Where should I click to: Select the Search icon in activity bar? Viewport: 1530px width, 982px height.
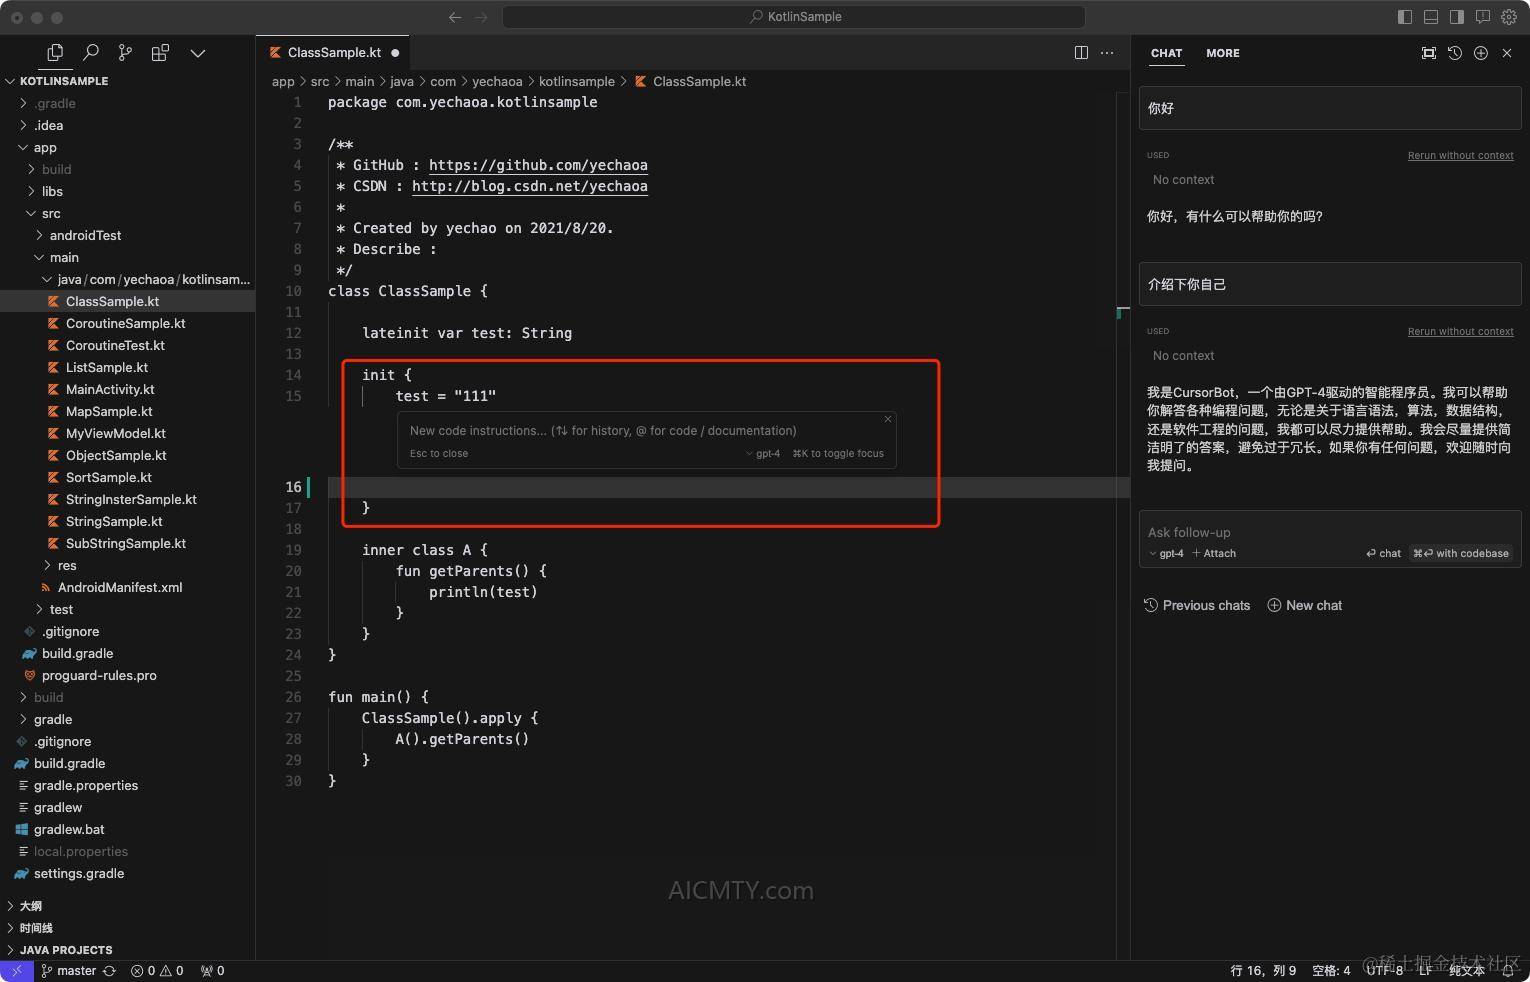pyautogui.click(x=91, y=52)
